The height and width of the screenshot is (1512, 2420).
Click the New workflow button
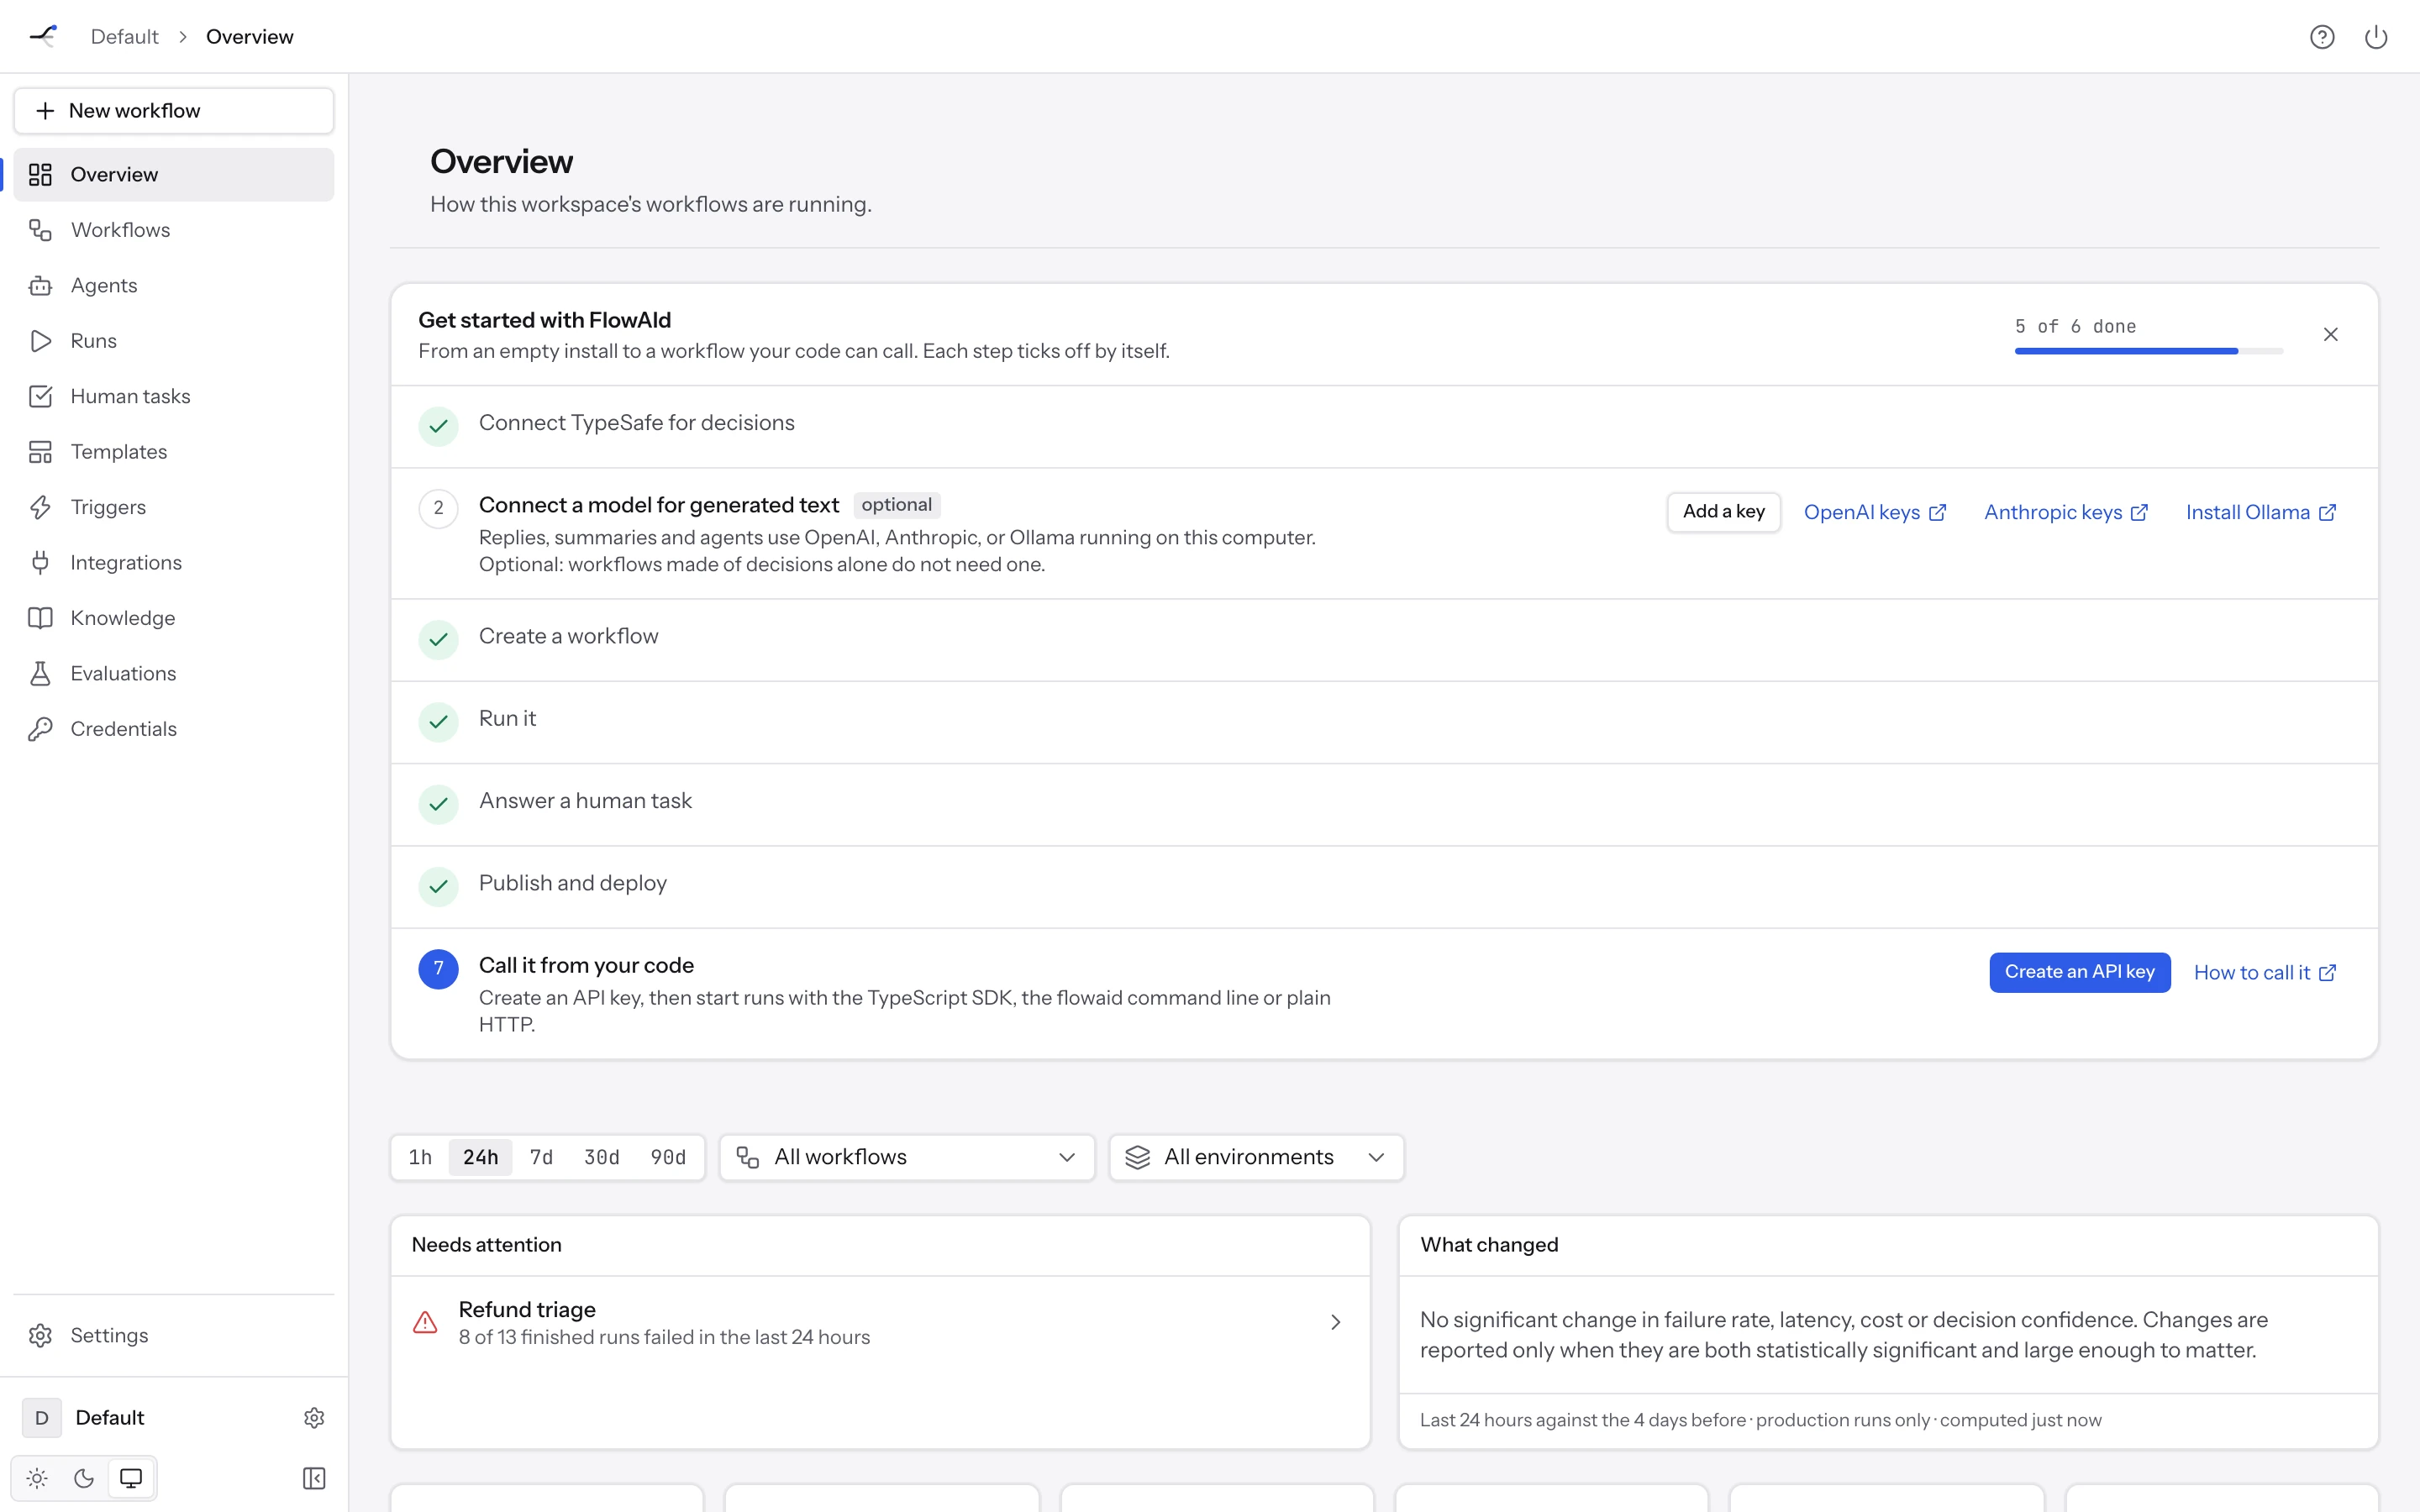click(x=173, y=111)
